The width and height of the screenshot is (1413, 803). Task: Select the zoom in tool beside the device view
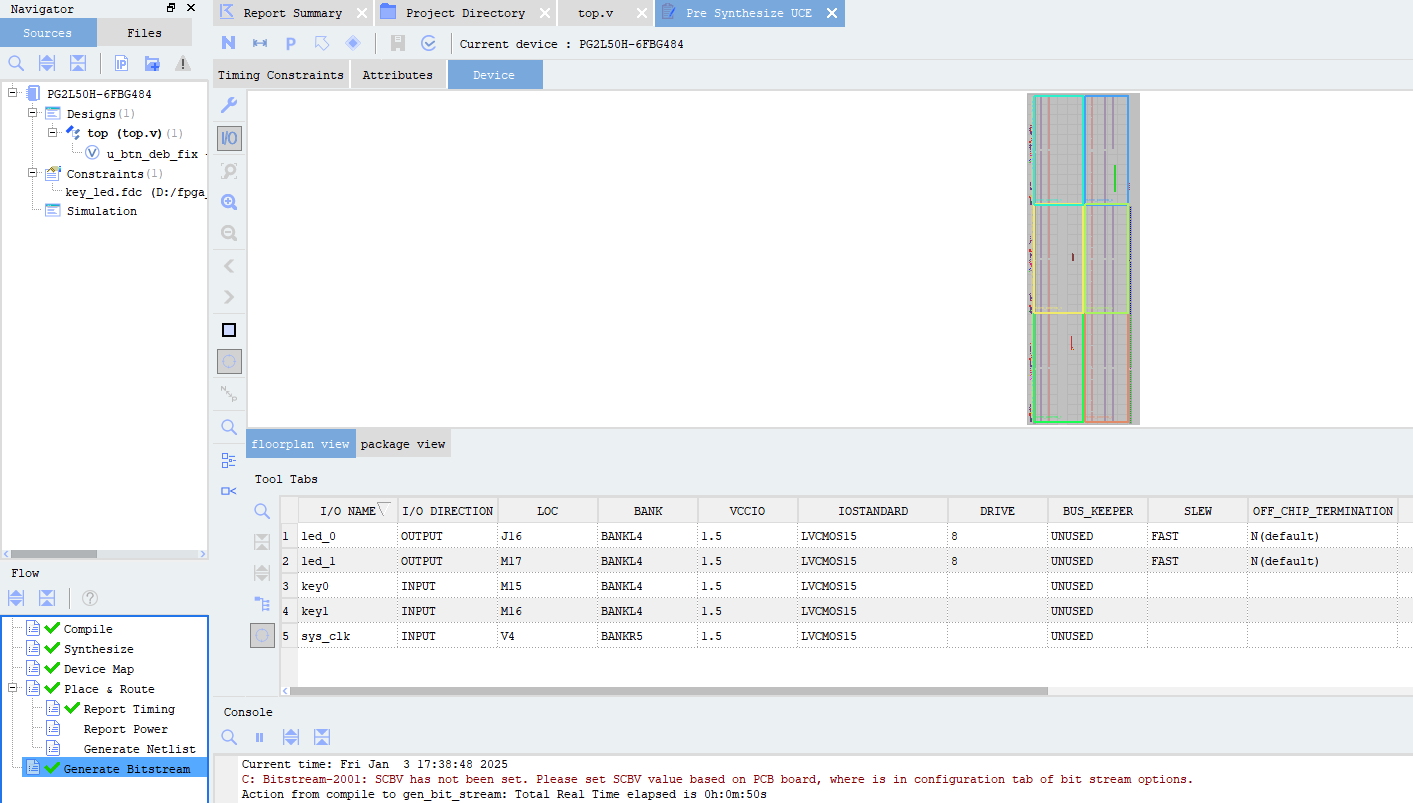pos(228,201)
